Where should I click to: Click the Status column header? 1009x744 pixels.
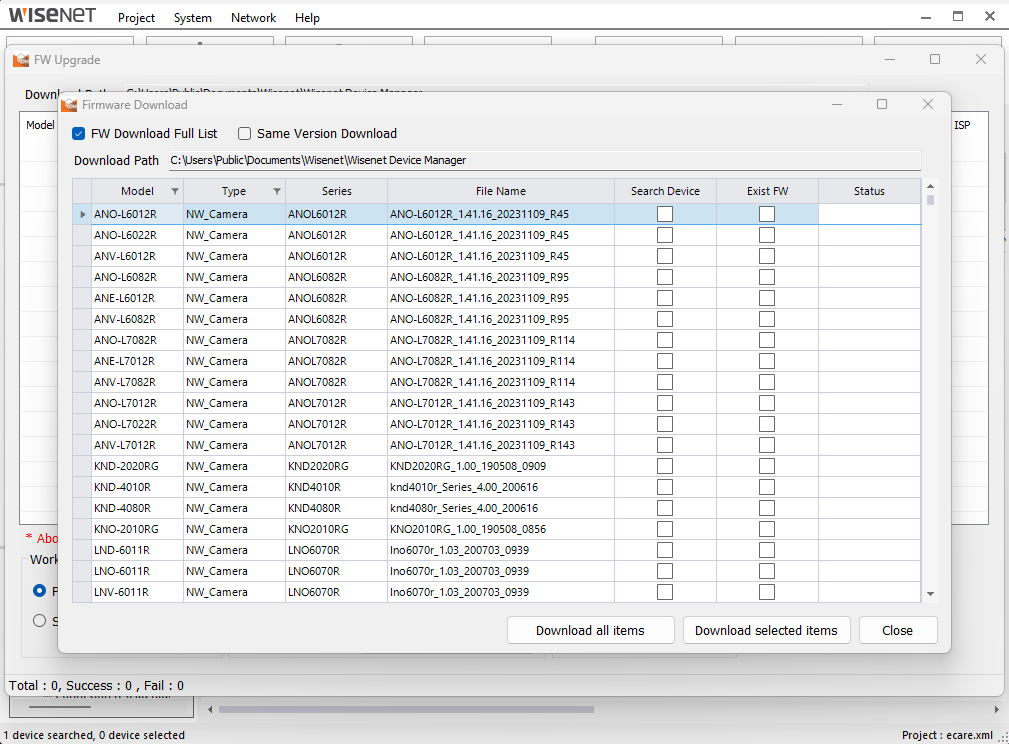869,191
